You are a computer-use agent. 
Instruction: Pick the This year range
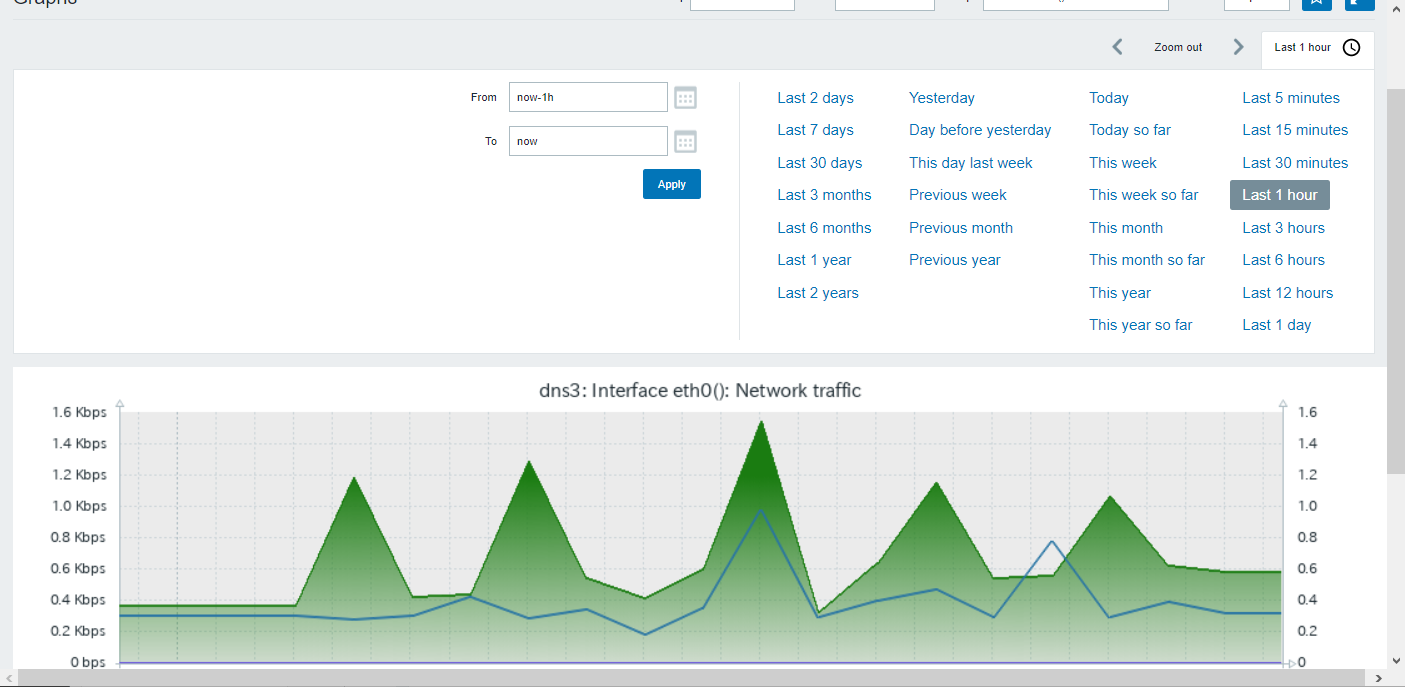(x=1119, y=293)
